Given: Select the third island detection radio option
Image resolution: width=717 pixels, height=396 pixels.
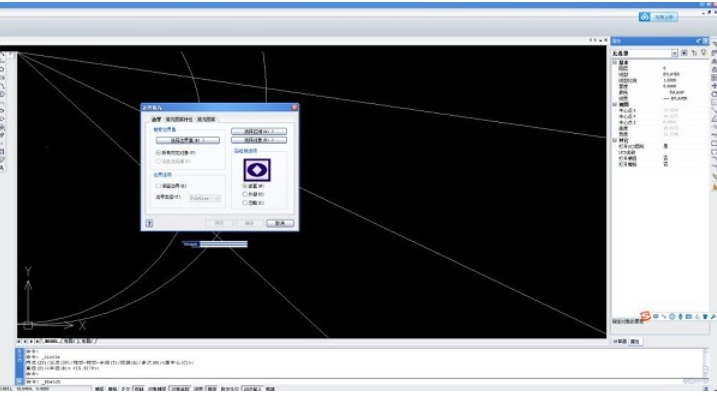Looking at the screenshot, I should tap(245, 202).
